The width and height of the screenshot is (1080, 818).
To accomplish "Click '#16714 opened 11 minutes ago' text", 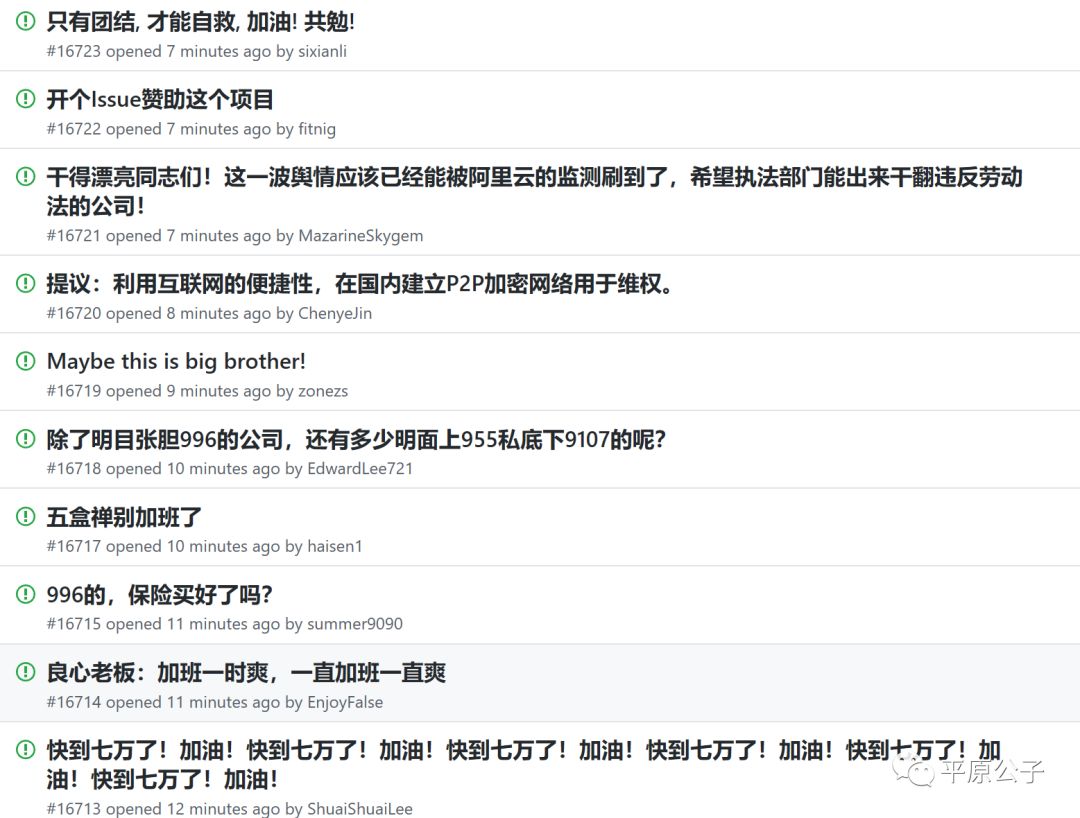I will pos(163,703).
